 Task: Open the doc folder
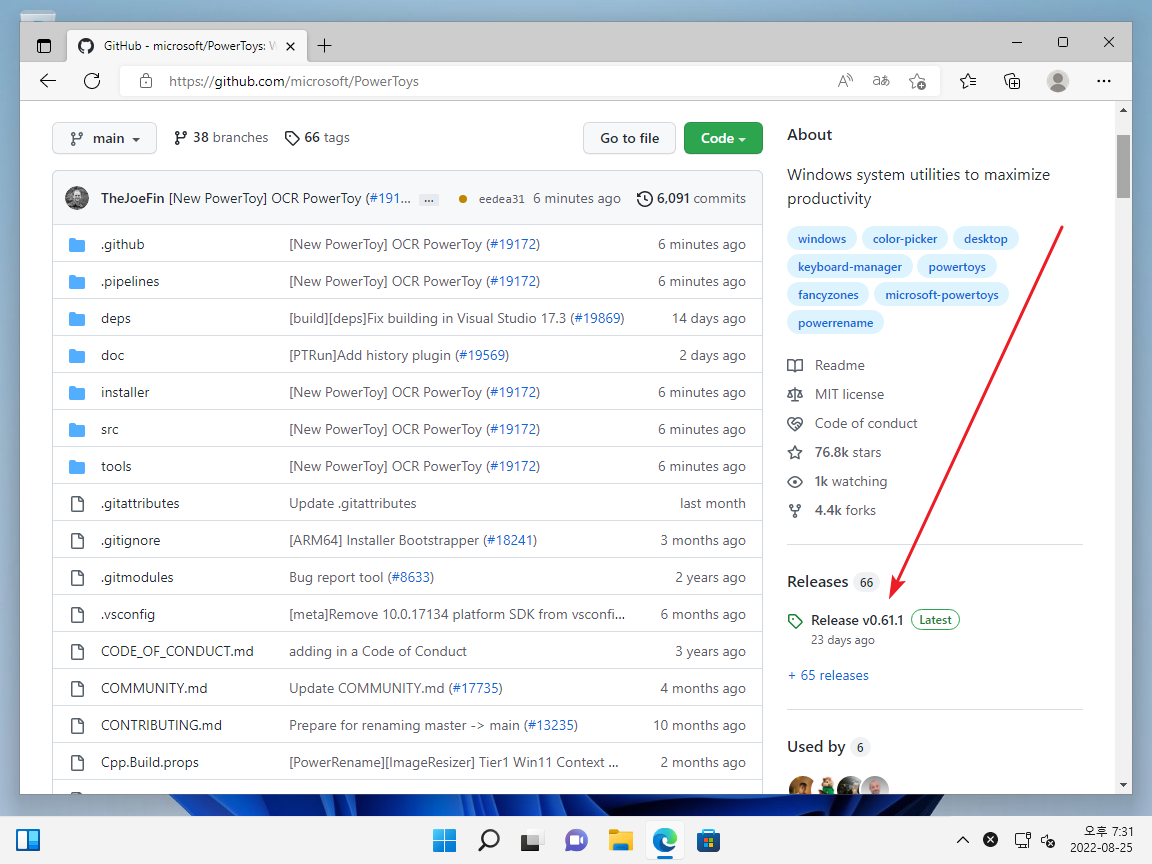(112, 355)
